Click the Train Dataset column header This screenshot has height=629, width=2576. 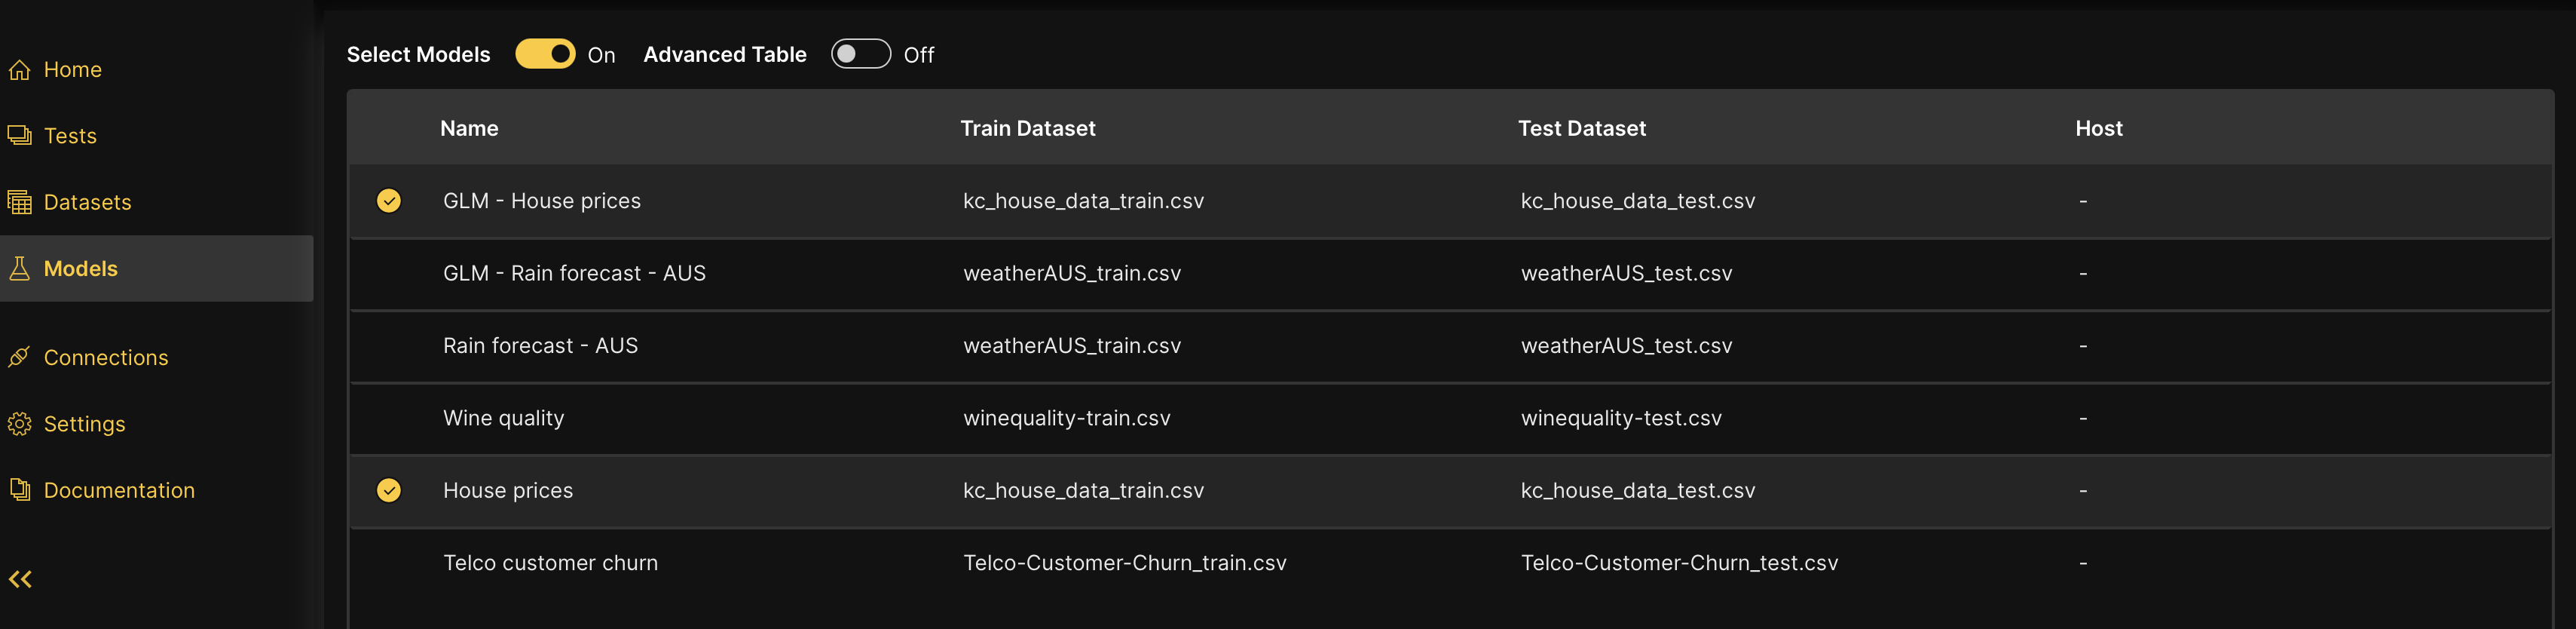pyautogui.click(x=1027, y=128)
